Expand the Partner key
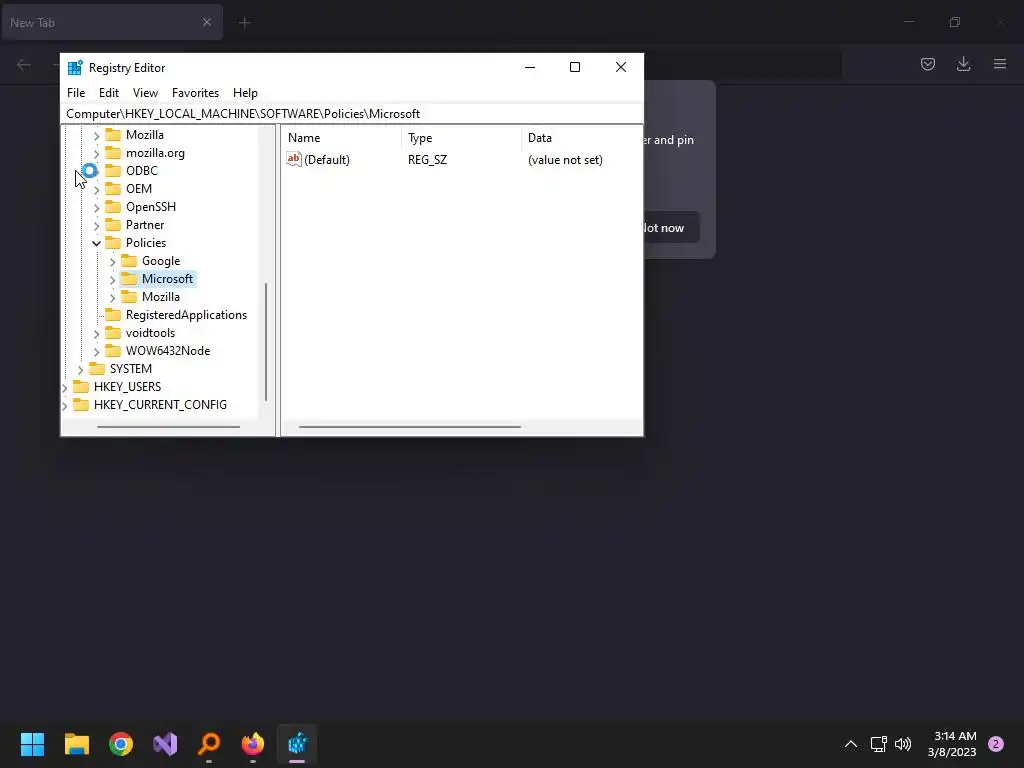1024x768 pixels. click(97, 225)
